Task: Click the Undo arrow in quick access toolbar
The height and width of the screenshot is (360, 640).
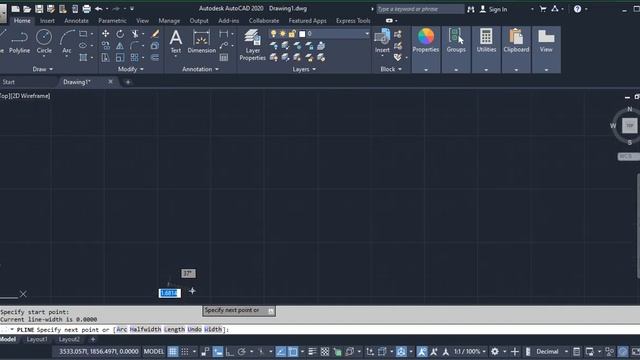Action: [x=99, y=9]
